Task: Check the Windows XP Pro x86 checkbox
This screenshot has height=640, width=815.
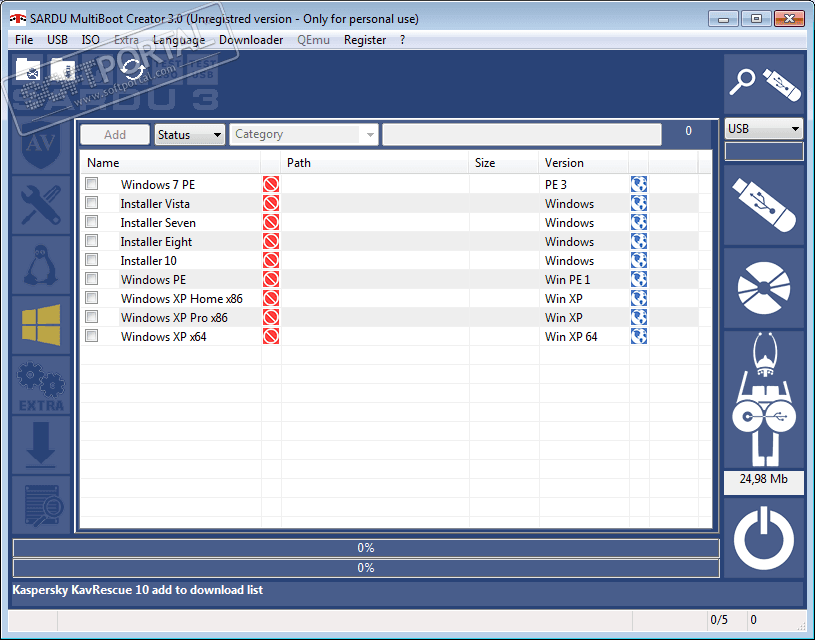Action: tap(92, 317)
